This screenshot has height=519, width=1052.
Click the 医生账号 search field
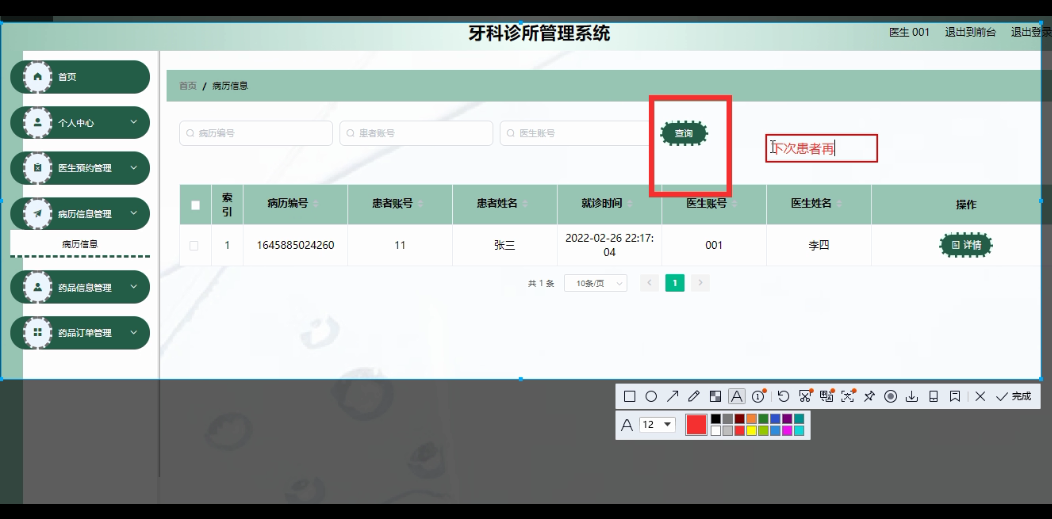tap(576, 133)
